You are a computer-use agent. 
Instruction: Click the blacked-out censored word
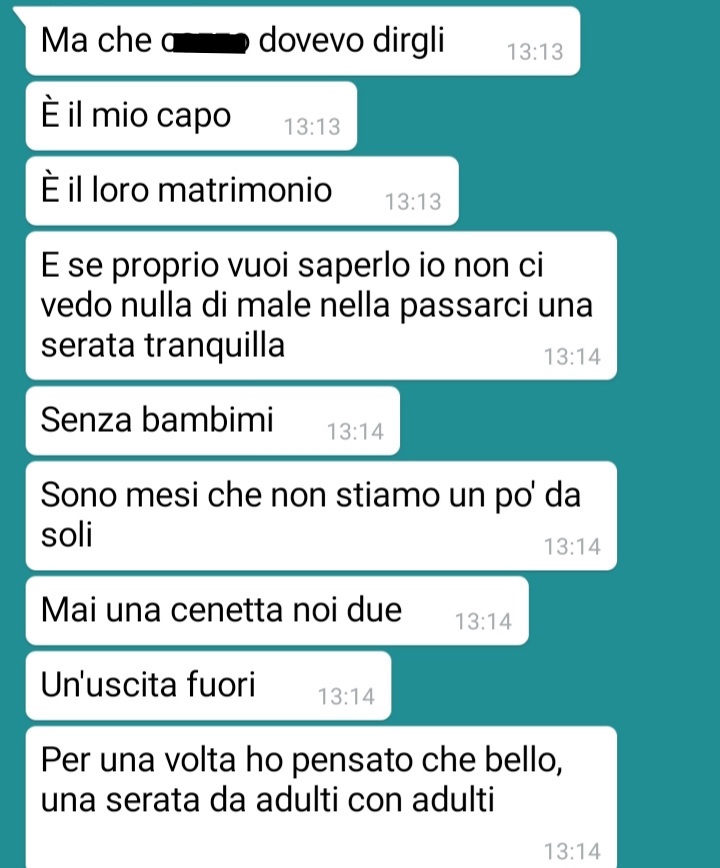209,42
